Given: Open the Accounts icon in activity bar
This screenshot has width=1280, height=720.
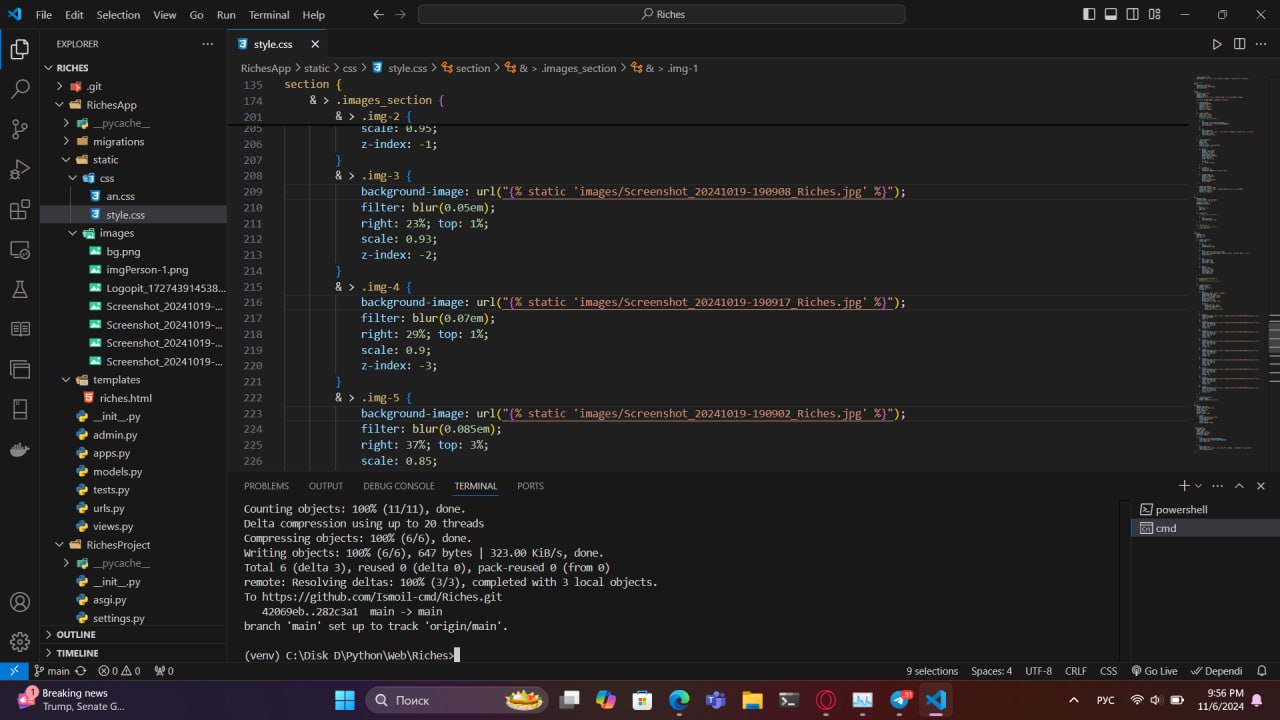Looking at the screenshot, I should coord(20,602).
